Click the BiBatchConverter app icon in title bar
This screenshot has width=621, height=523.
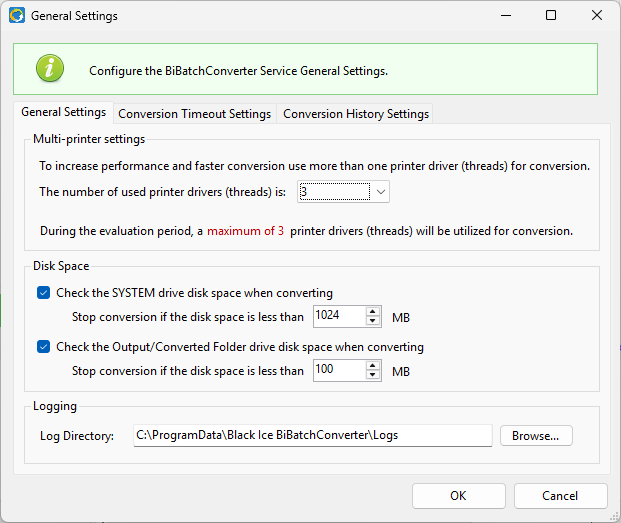[17, 16]
